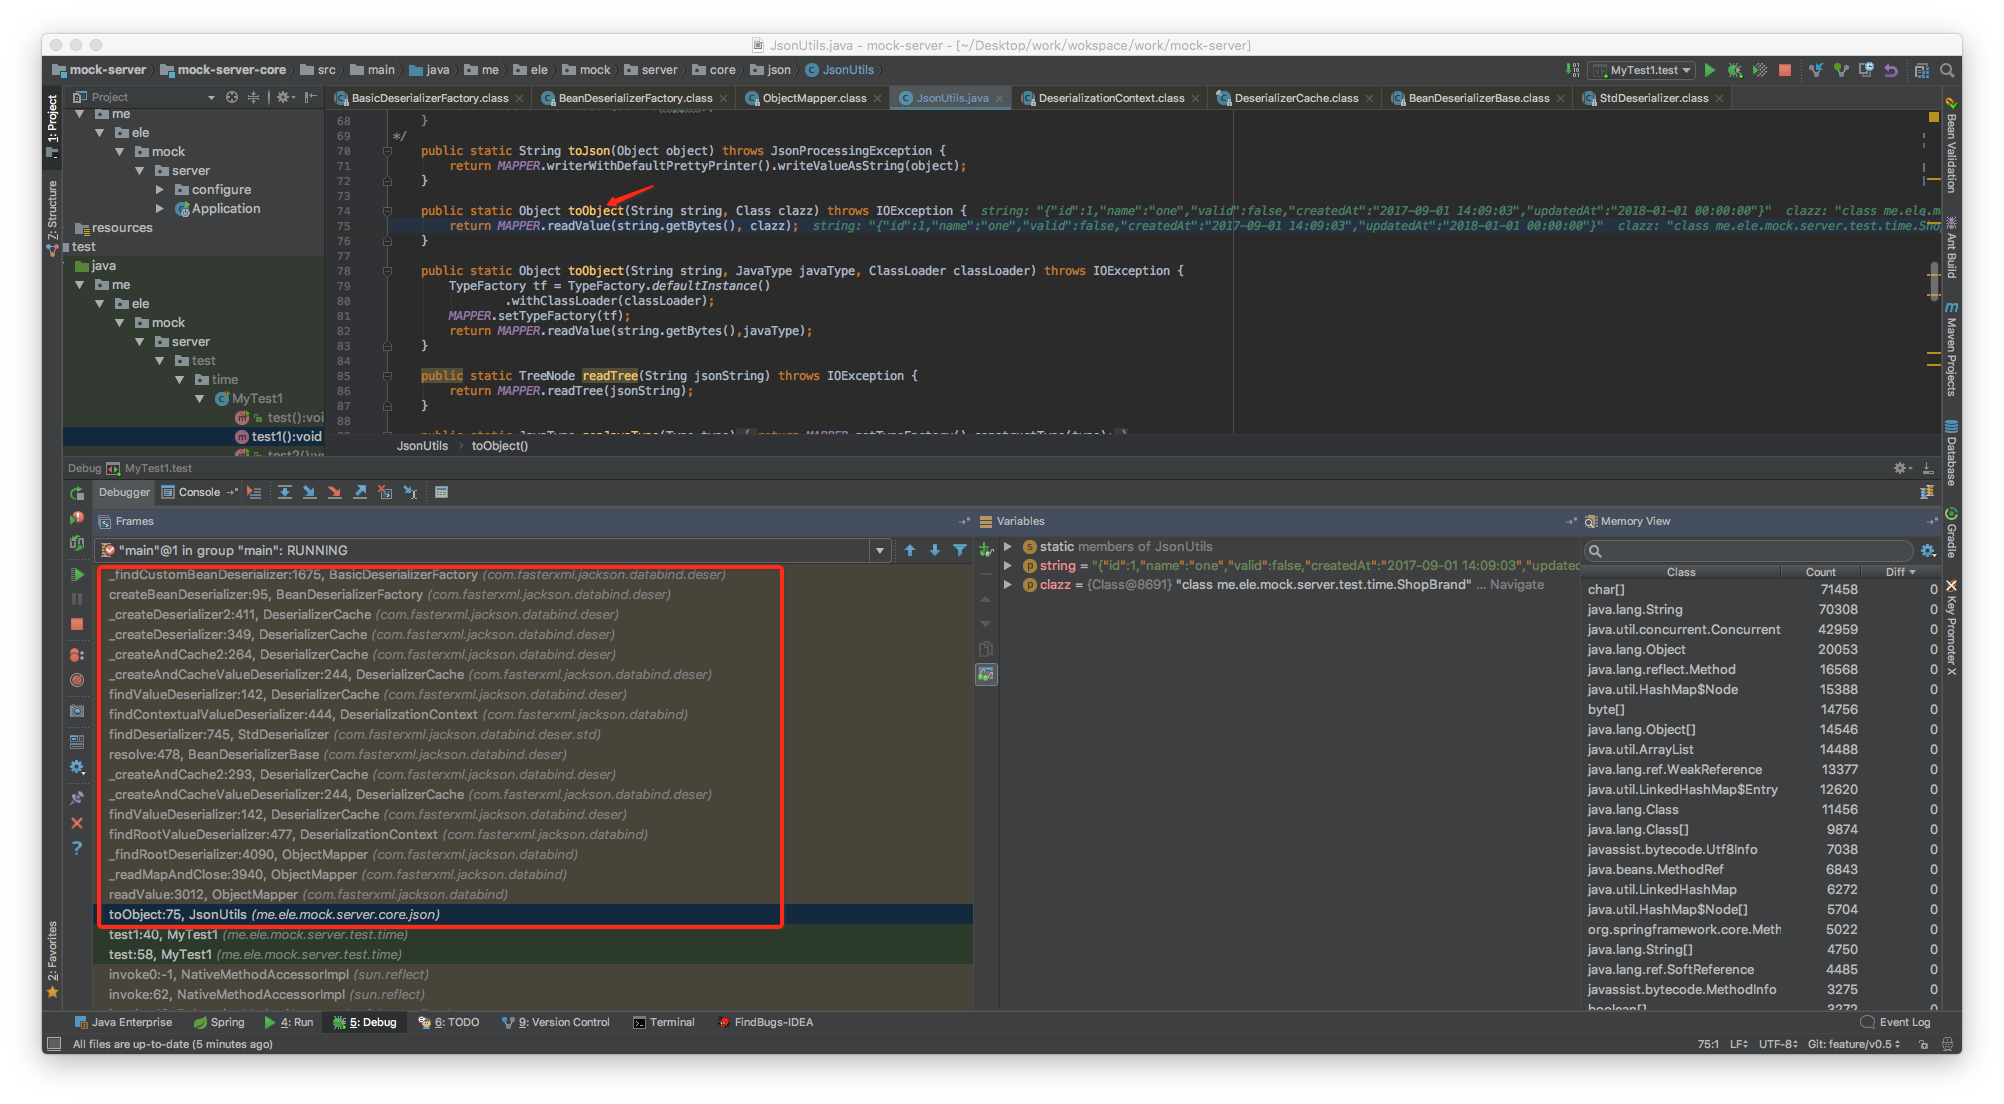
Task: Click the search magnifier in toolbar
Action: tap(1946, 70)
